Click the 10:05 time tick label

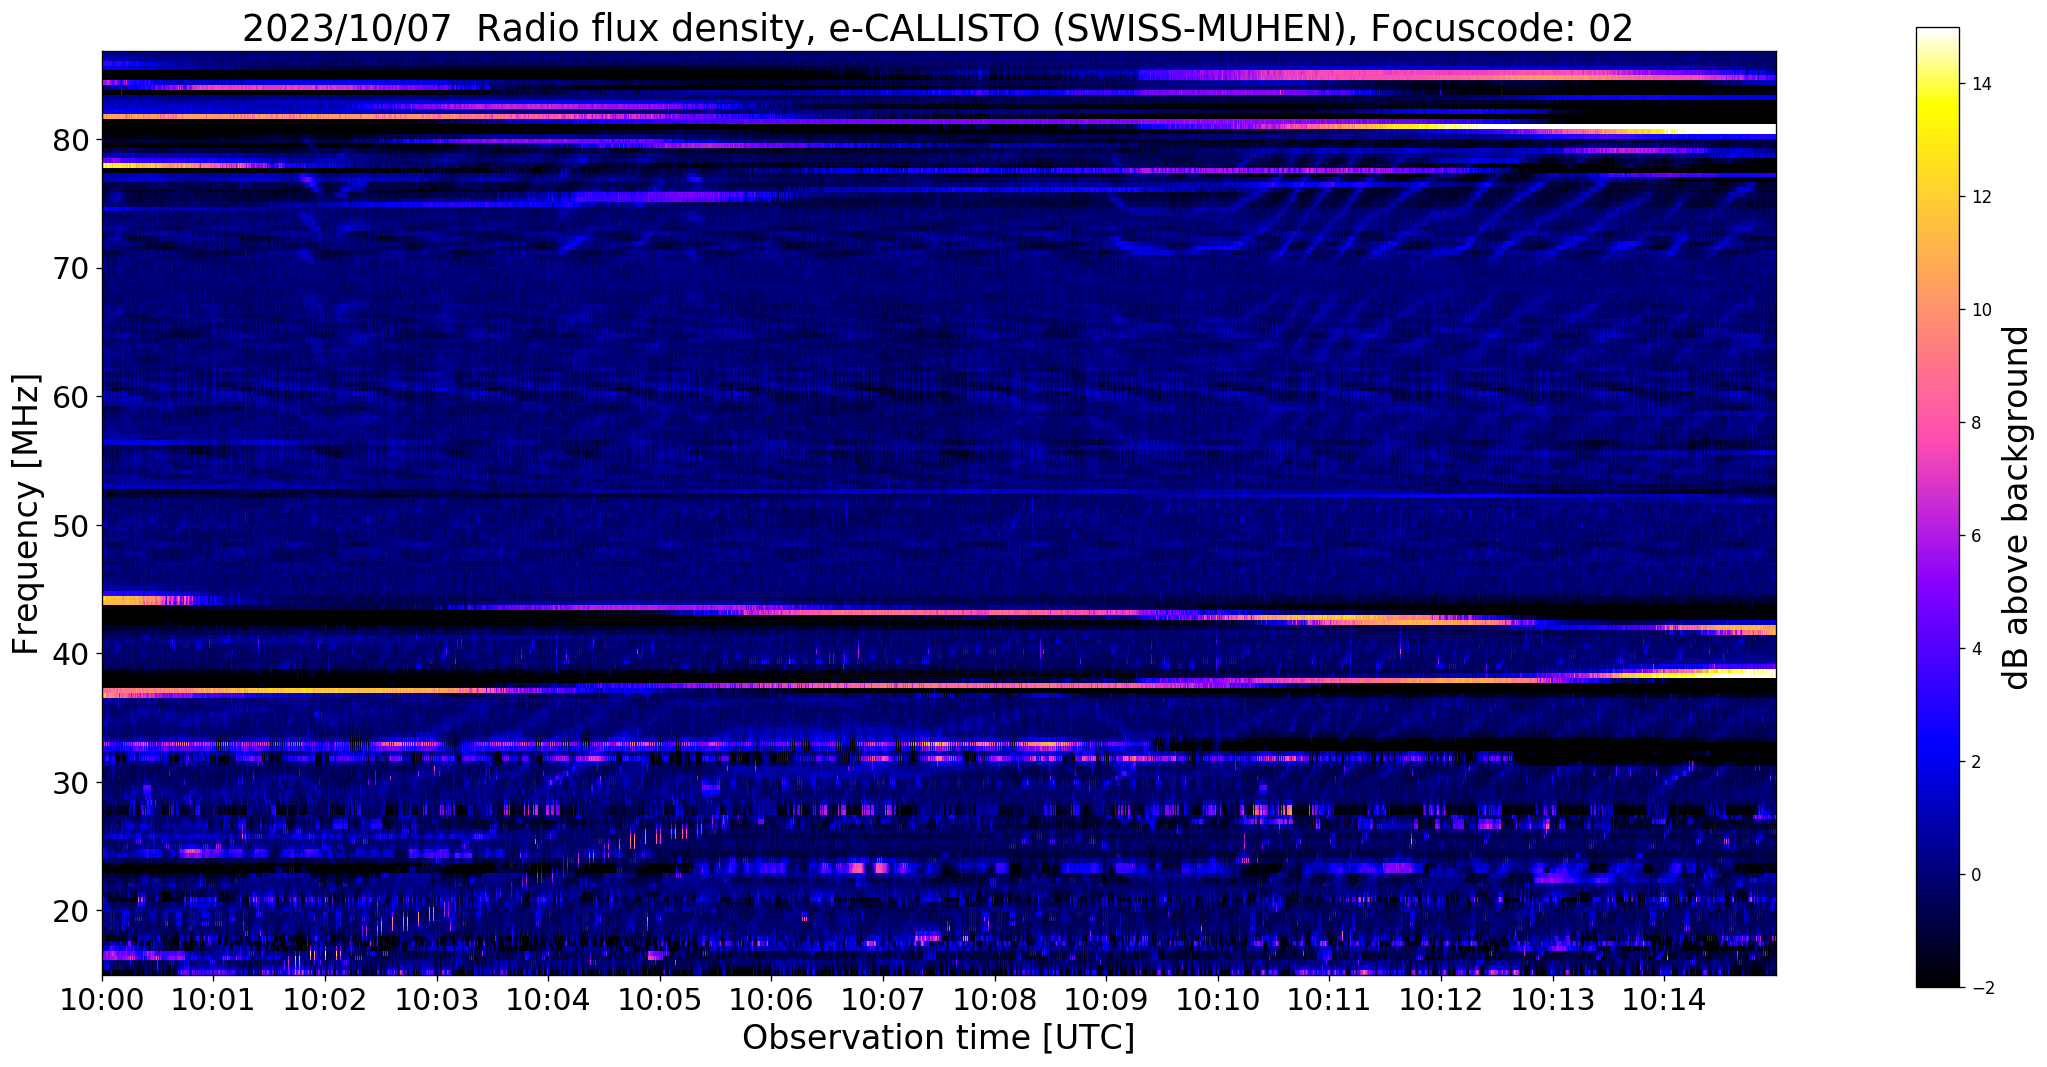pos(659,999)
